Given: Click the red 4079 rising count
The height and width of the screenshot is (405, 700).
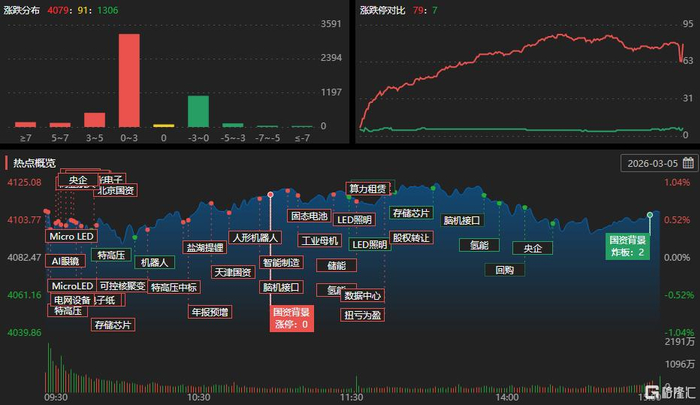Looking at the screenshot, I should (58, 10).
